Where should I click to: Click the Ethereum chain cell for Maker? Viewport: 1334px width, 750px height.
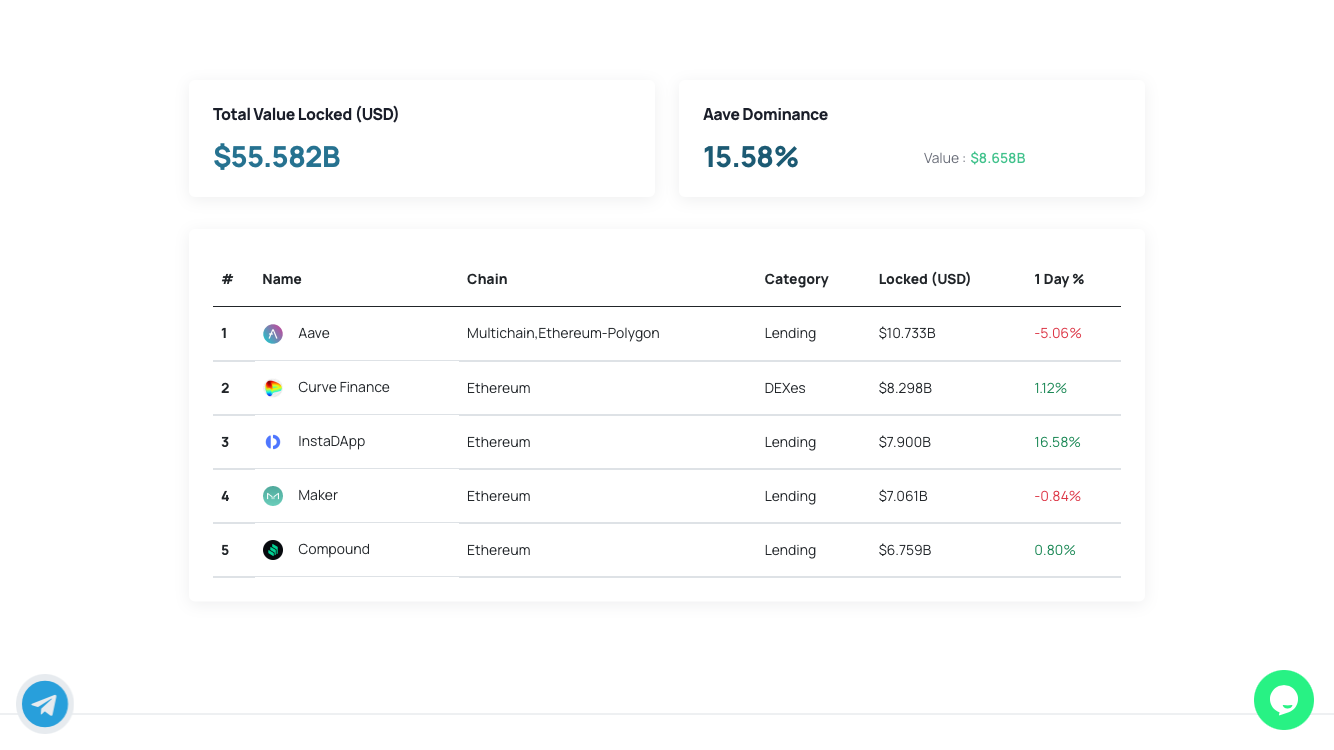click(x=499, y=496)
